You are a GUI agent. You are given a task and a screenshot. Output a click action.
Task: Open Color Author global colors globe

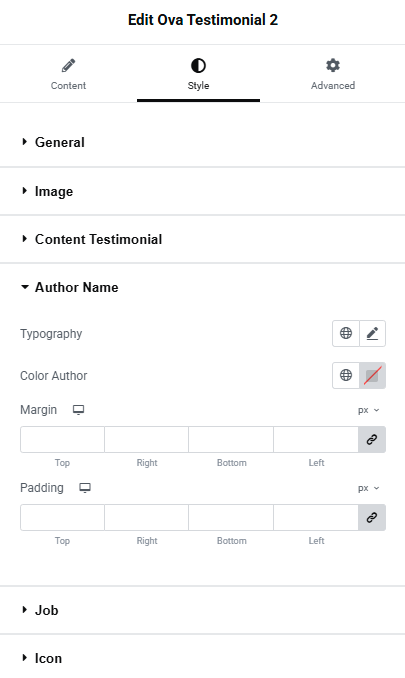346,375
